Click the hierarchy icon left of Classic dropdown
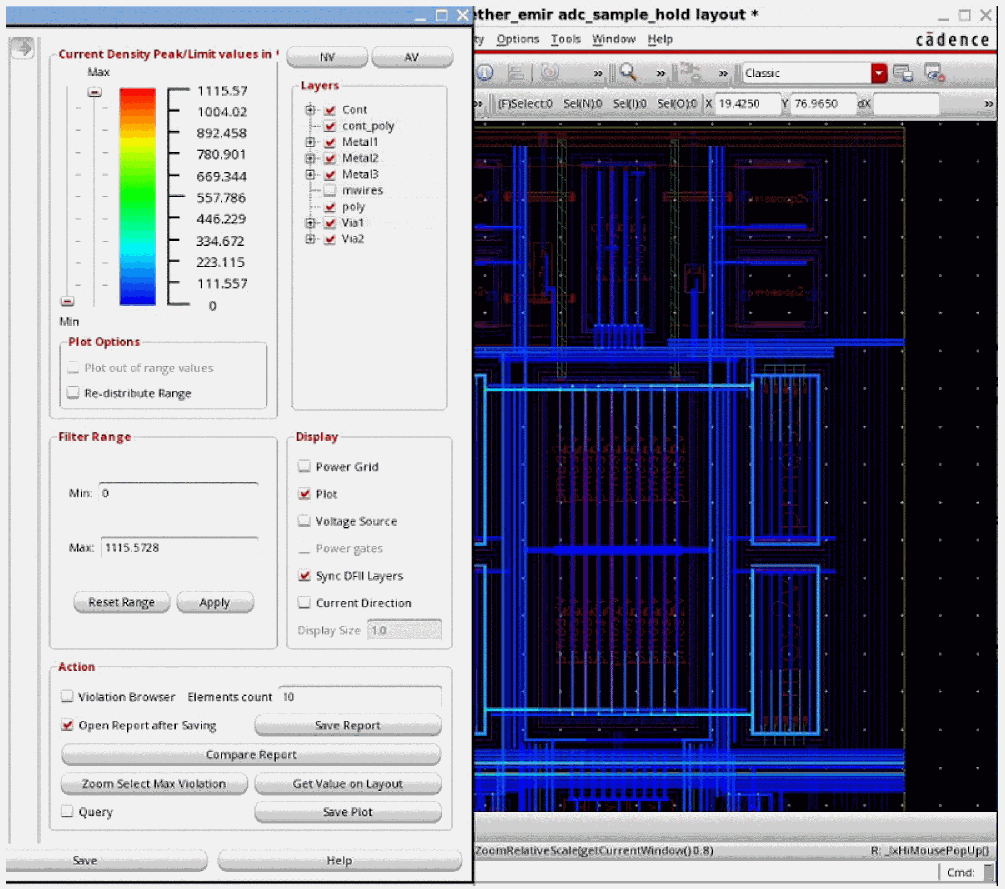 pos(688,73)
